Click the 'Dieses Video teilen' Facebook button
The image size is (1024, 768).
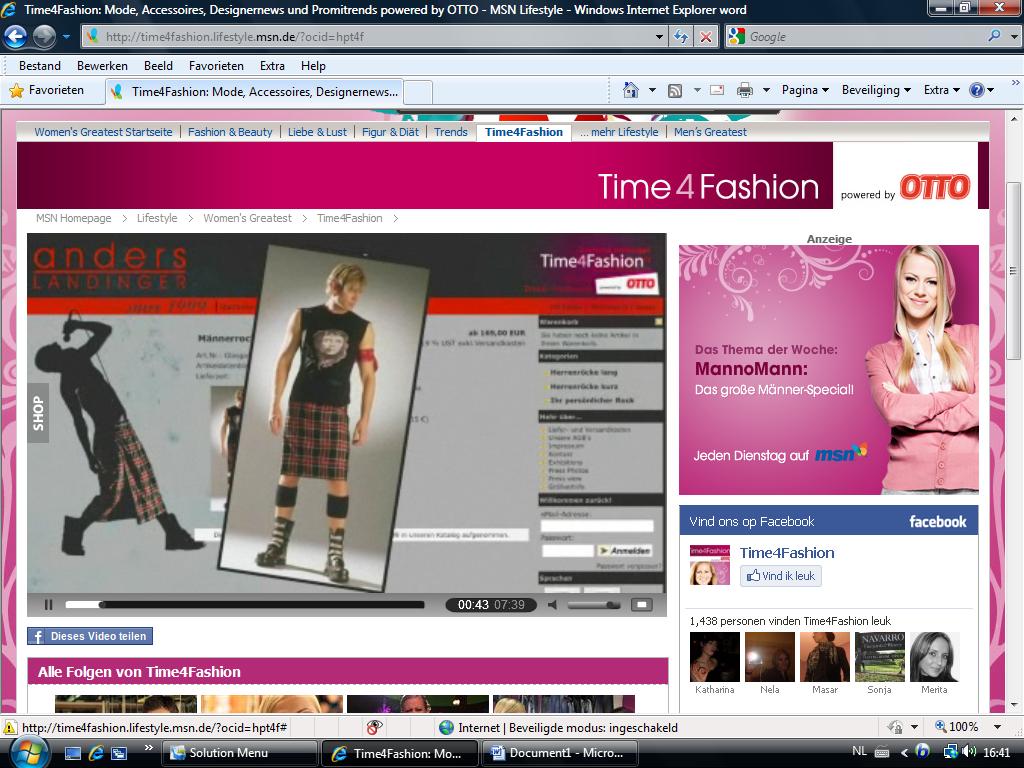click(90, 636)
